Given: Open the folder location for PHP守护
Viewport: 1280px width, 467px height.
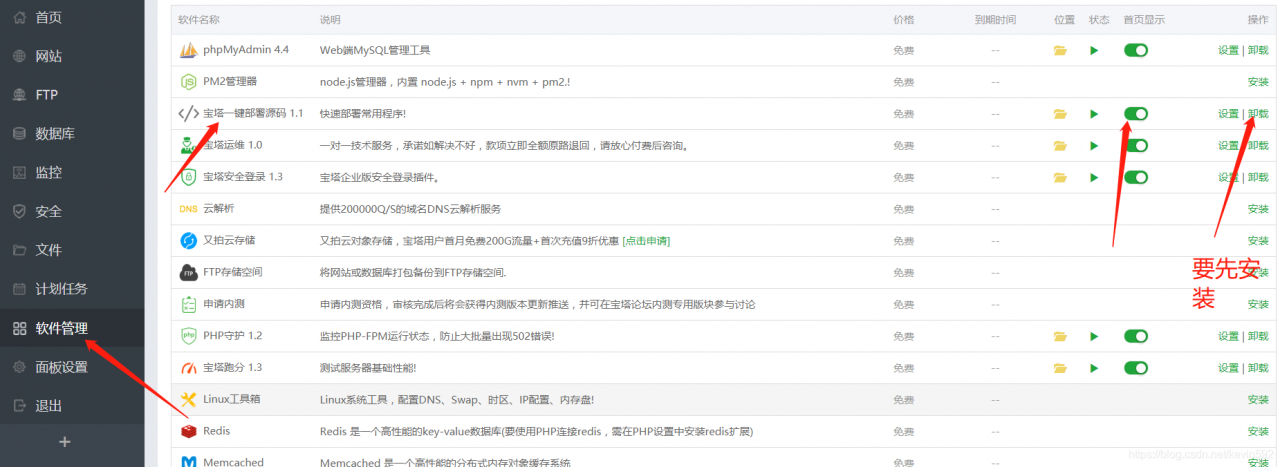Looking at the screenshot, I should (1060, 337).
